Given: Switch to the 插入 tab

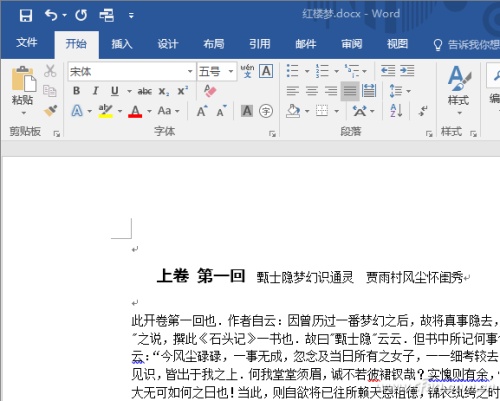Looking at the screenshot, I should pyautogui.click(x=122, y=43).
